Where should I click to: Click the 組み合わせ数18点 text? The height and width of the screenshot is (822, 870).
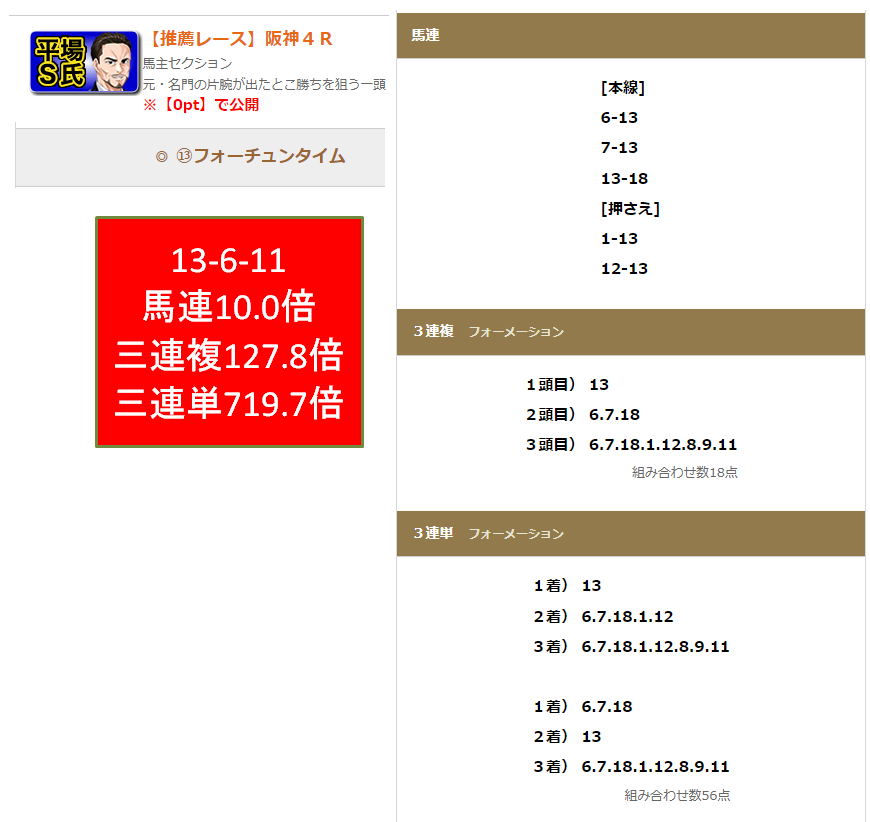tap(685, 472)
